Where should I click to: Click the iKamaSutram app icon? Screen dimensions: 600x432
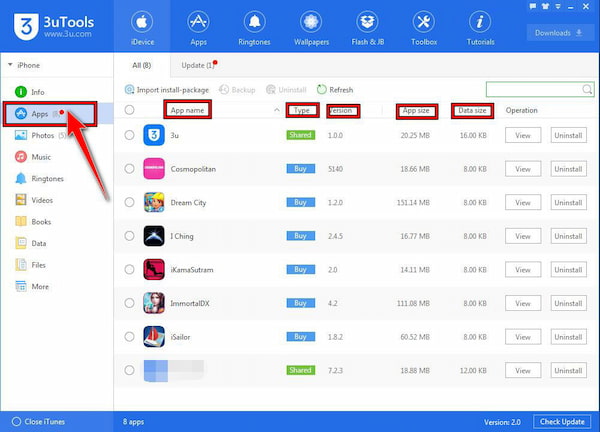pyautogui.click(x=154, y=269)
